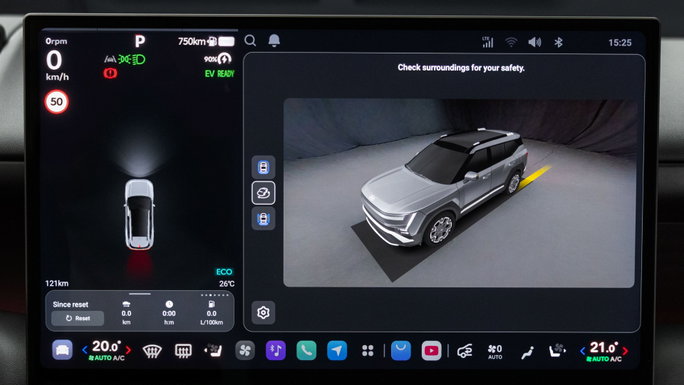Tap the 15:25 clock
684x385 pixels.
click(620, 42)
